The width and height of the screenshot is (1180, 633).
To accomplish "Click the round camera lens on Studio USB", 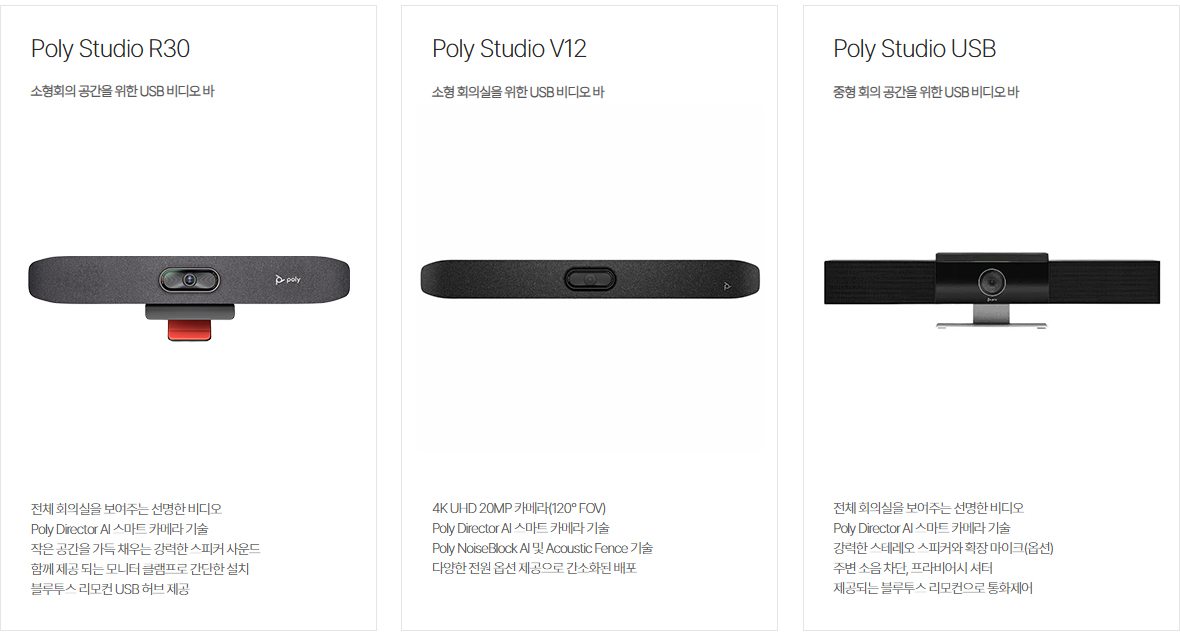I will coord(992,282).
